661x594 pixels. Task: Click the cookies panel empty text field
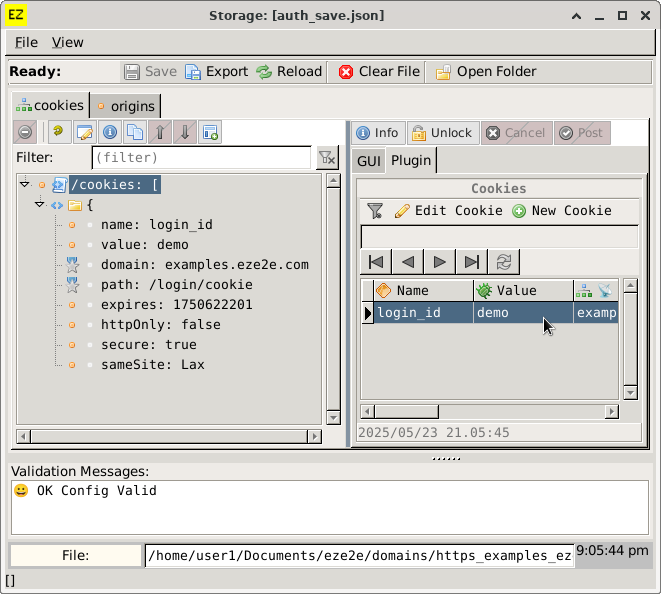[x=500, y=237]
